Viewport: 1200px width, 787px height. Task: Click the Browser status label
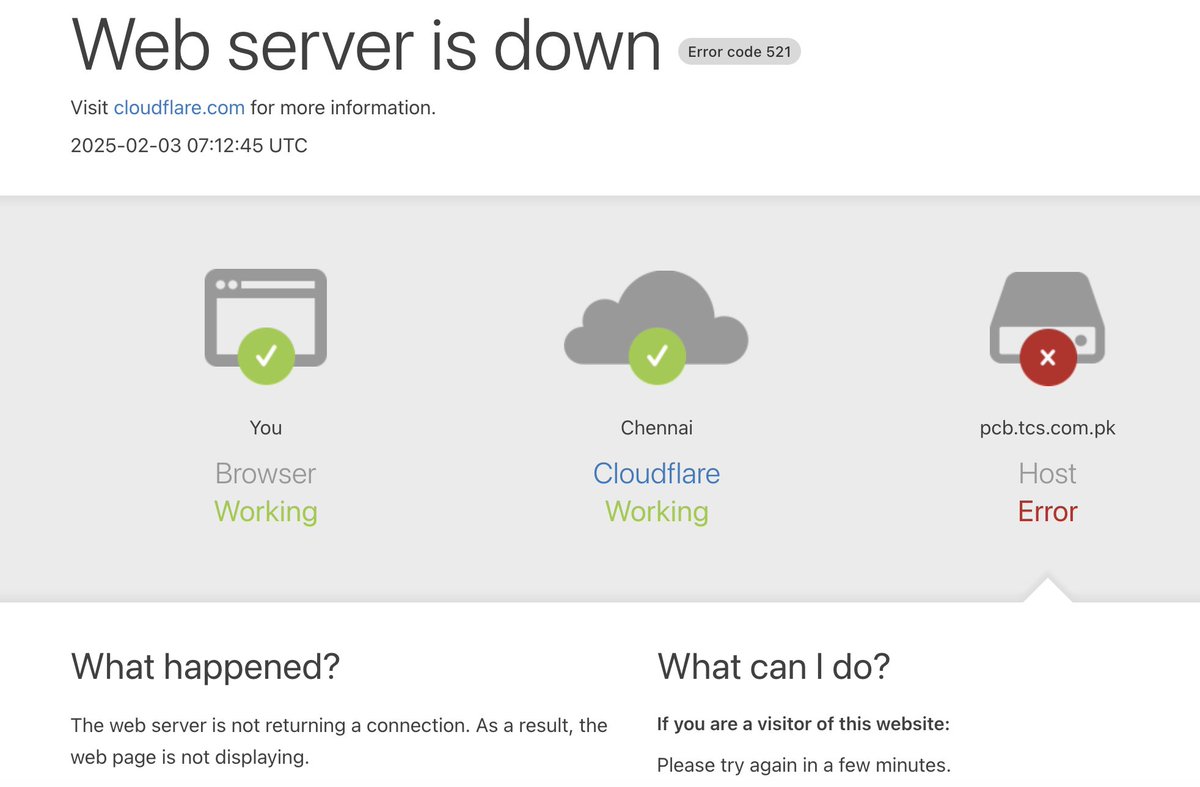click(x=266, y=473)
